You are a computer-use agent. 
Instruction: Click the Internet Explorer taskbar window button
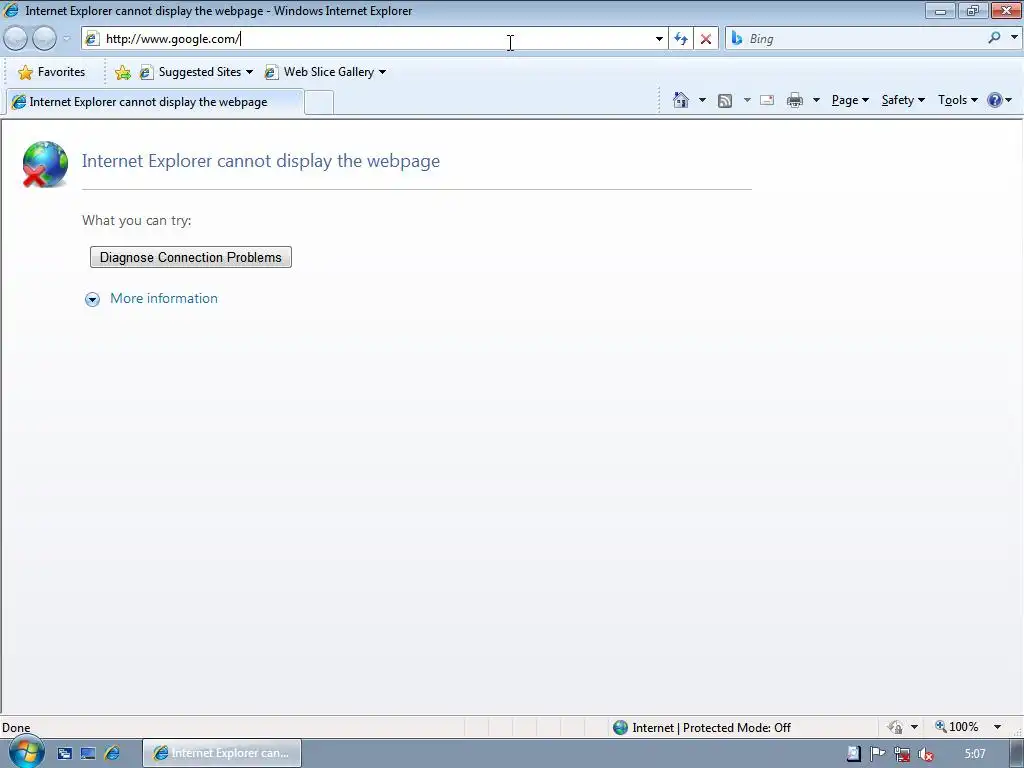tap(221, 753)
